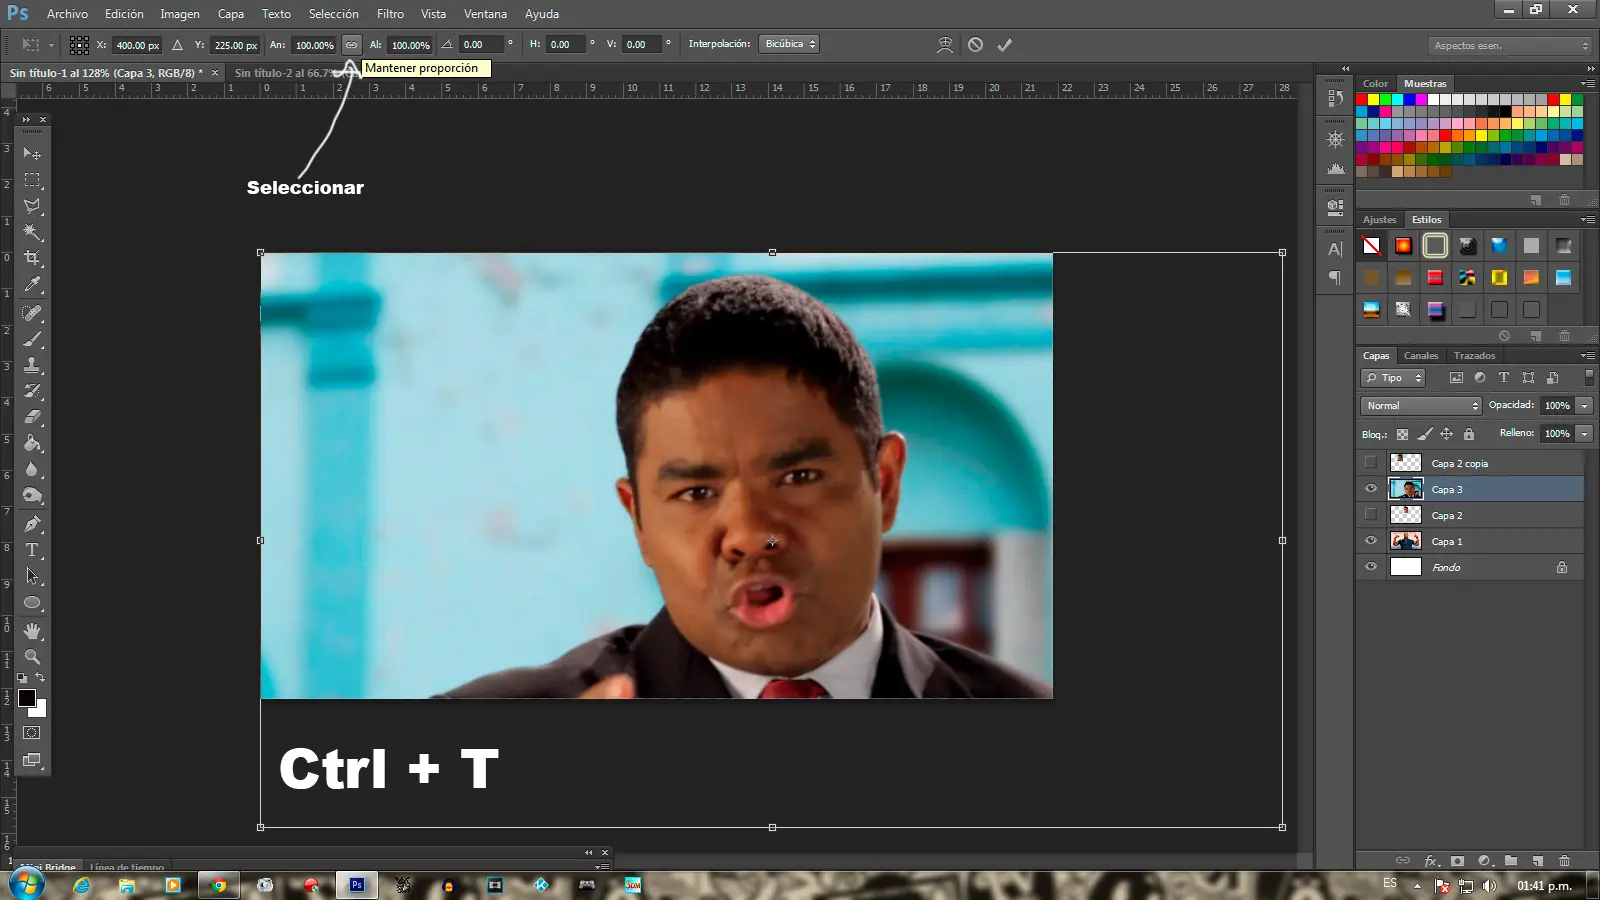Toggle lock transparent pixels
Image resolution: width=1600 pixels, height=900 pixels.
click(1402, 434)
